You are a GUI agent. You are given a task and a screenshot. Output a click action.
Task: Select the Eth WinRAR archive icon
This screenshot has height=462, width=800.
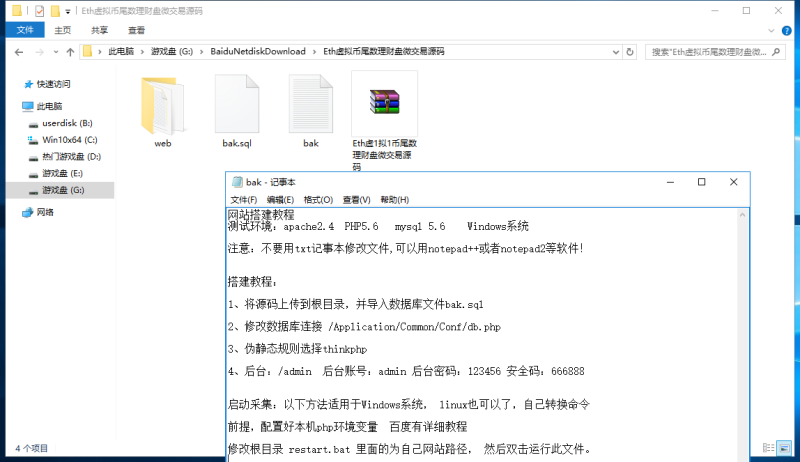(385, 102)
